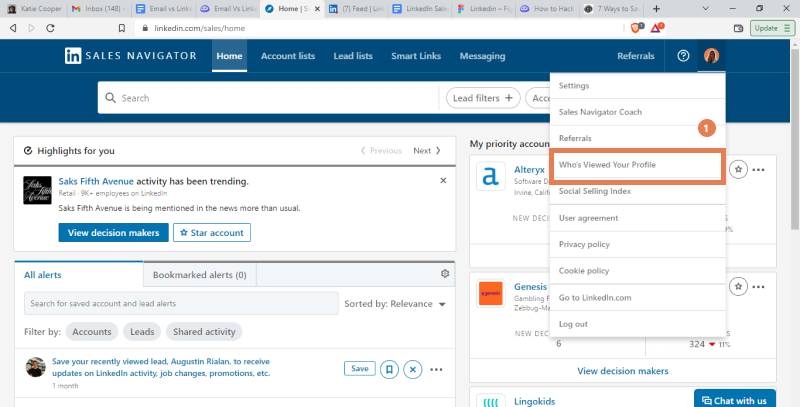The image size is (800, 407).
Task: Open Saks Fifth Avenue link
Action: (x=96, y=181)
